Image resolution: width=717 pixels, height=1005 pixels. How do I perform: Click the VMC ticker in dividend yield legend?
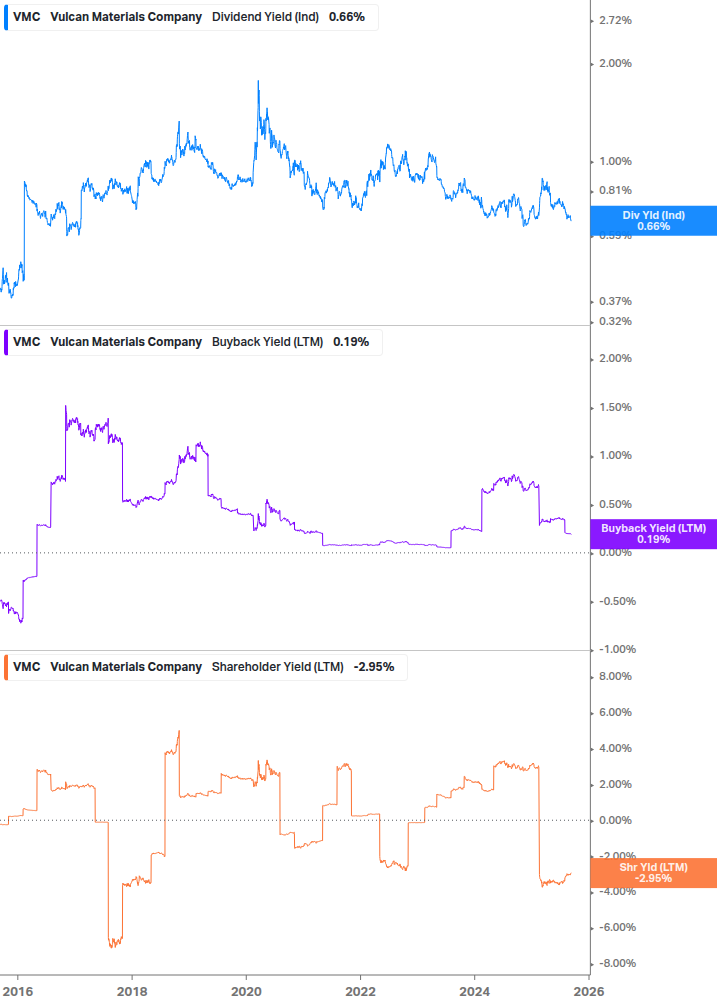coord(26,17)
